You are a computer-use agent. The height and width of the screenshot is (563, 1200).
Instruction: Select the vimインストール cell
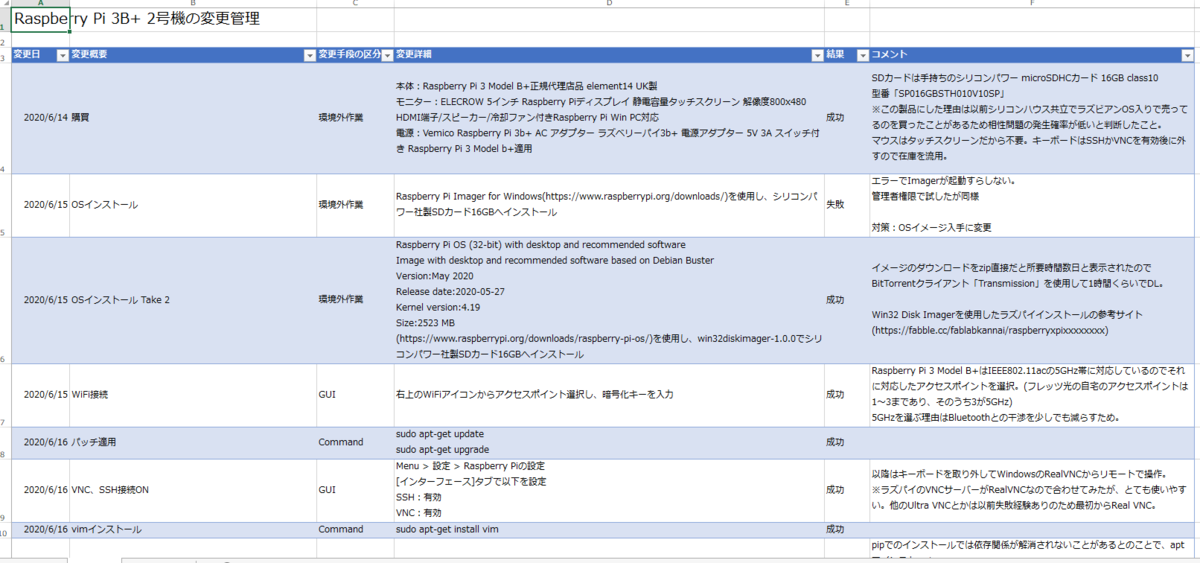193,529
